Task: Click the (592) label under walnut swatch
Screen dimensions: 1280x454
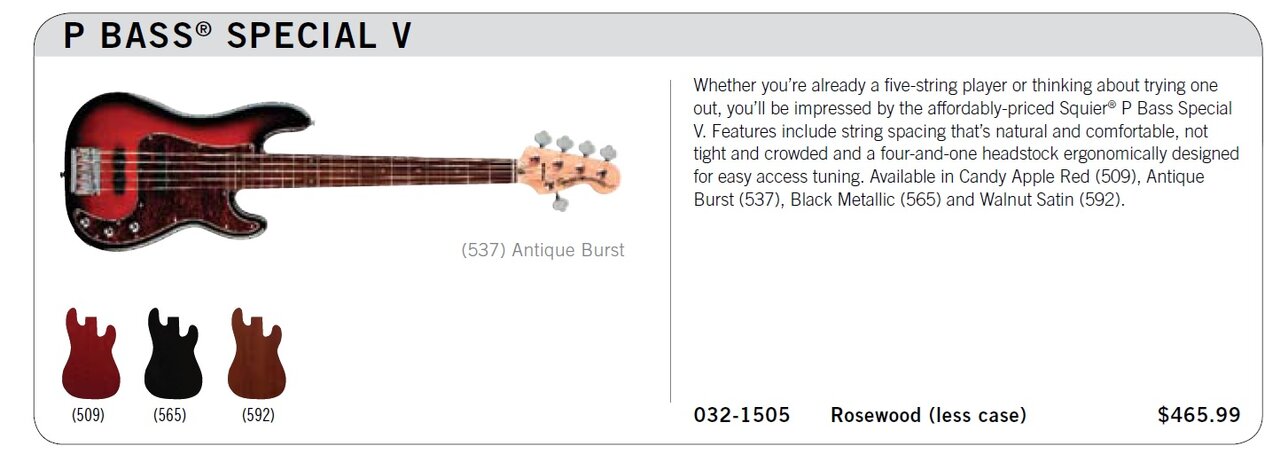Action: point(258,415)
